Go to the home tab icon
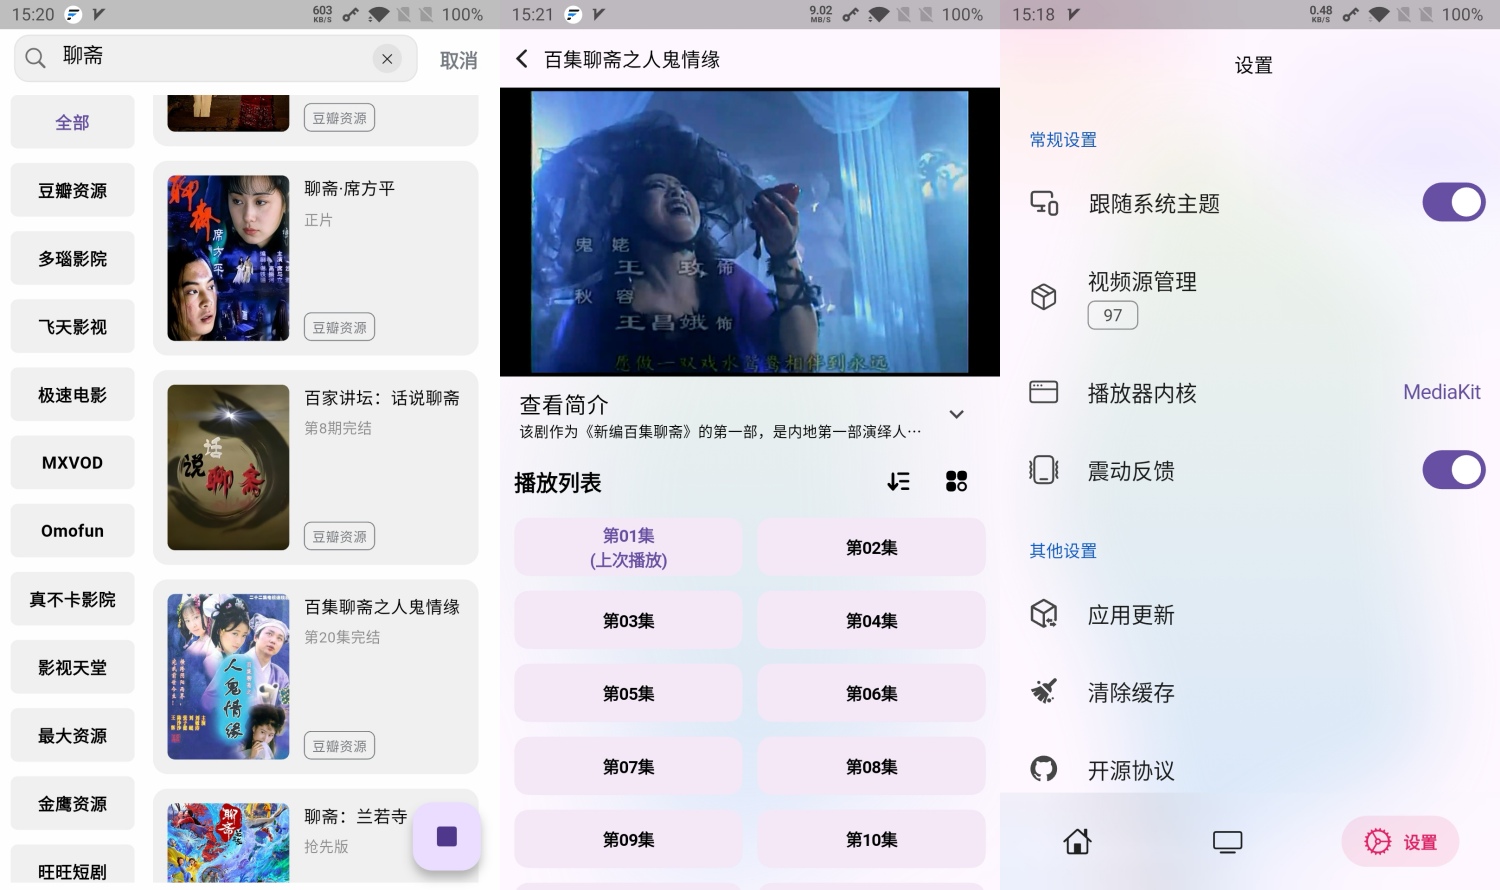Image resolution: width=1500 pixels, height=890 pixels. (1077, 842)
